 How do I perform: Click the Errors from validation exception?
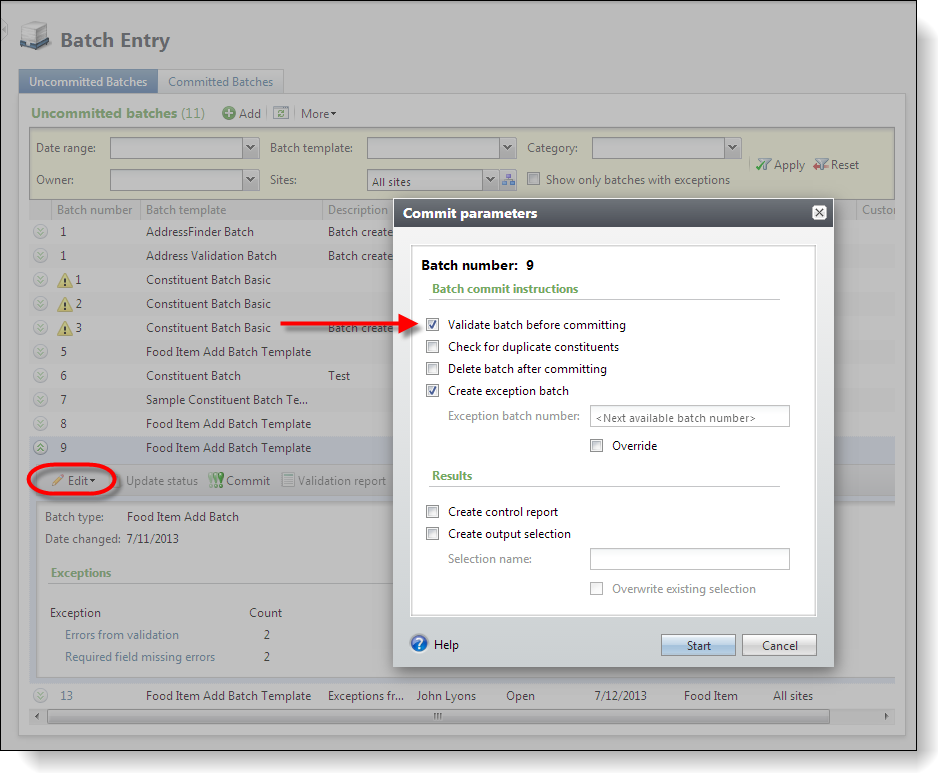pyautogui.click(x=122, y=635)
